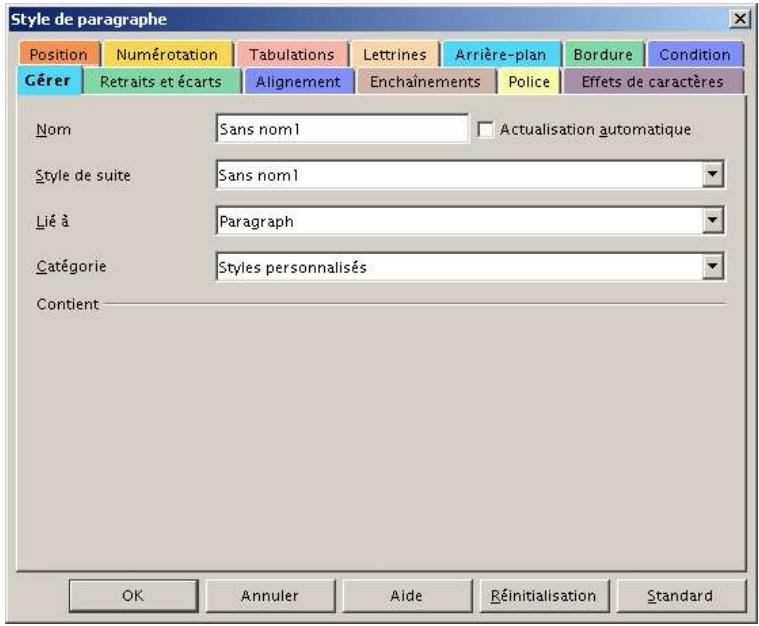The width and height of the screenshot is (759, 626).
Task: Expand the Catégorie dropdown arrow
Action: coord(713,267)
